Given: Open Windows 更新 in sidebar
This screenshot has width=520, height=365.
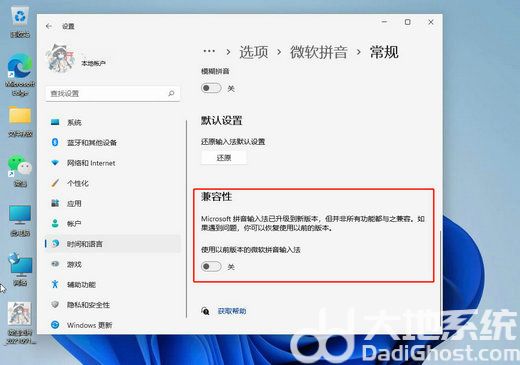Looking at the screenshot, I should pyautogui.click(x=113, y=325).
